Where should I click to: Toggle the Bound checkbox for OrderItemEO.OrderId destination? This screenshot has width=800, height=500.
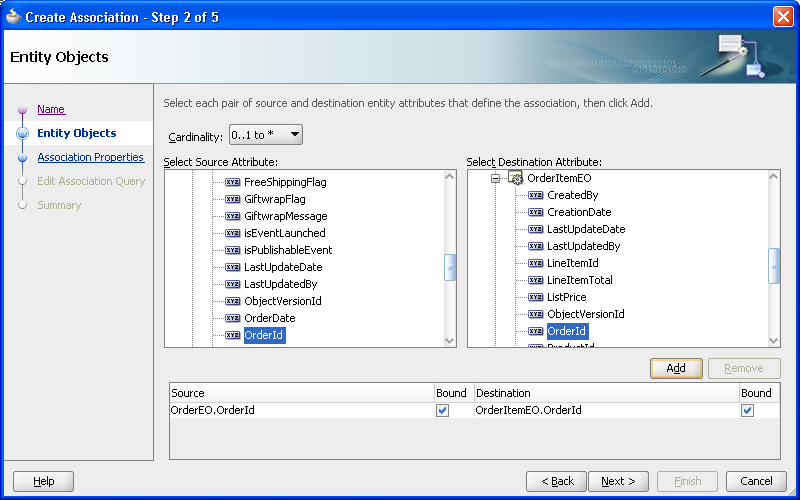point(747,410)
